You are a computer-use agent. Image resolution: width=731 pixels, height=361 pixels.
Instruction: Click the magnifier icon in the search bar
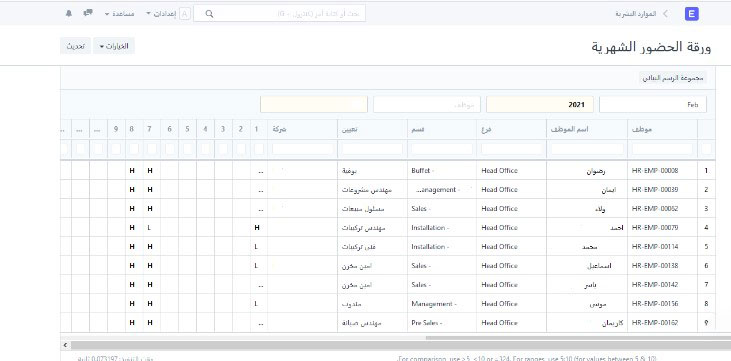pyautogui.click(x=209, y=14)
